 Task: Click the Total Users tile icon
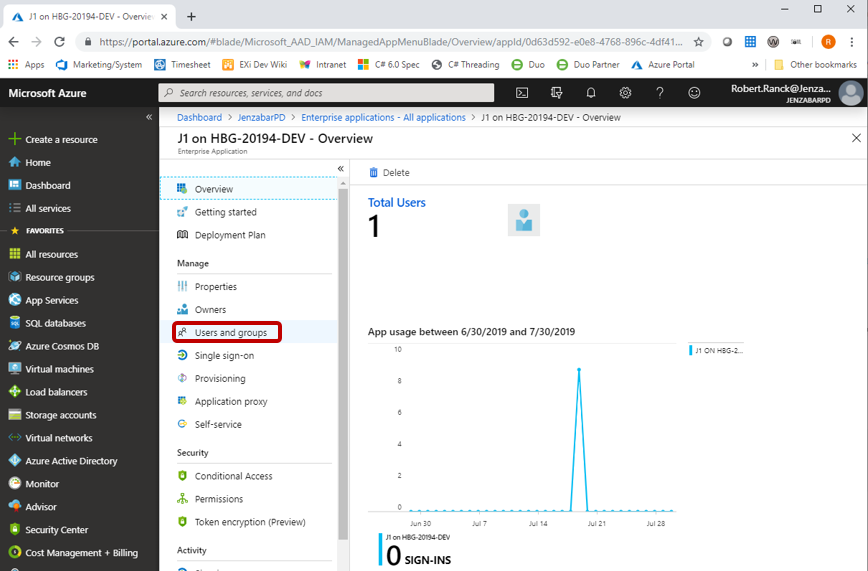click(523, 220)
